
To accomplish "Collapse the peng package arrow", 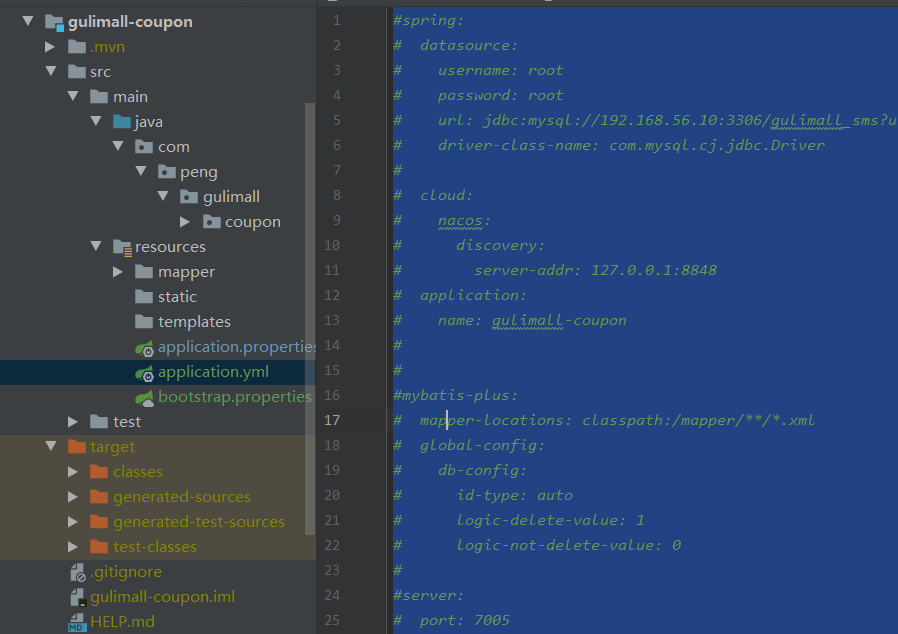I will [141, 171].
